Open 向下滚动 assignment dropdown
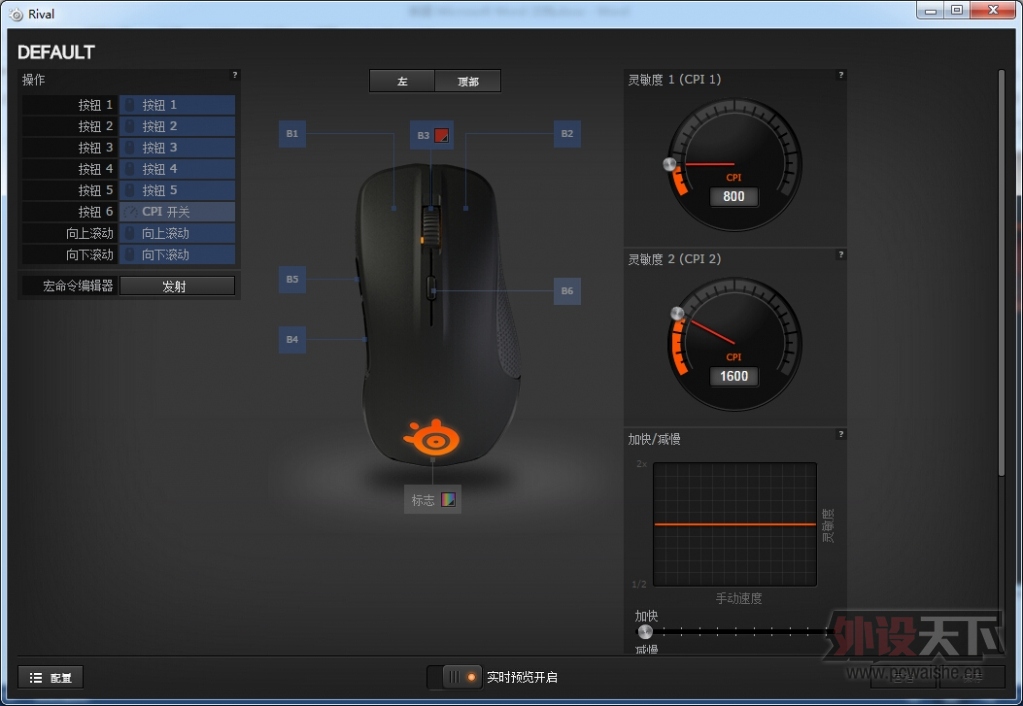The image size is (1023, 706). [177, 254]
